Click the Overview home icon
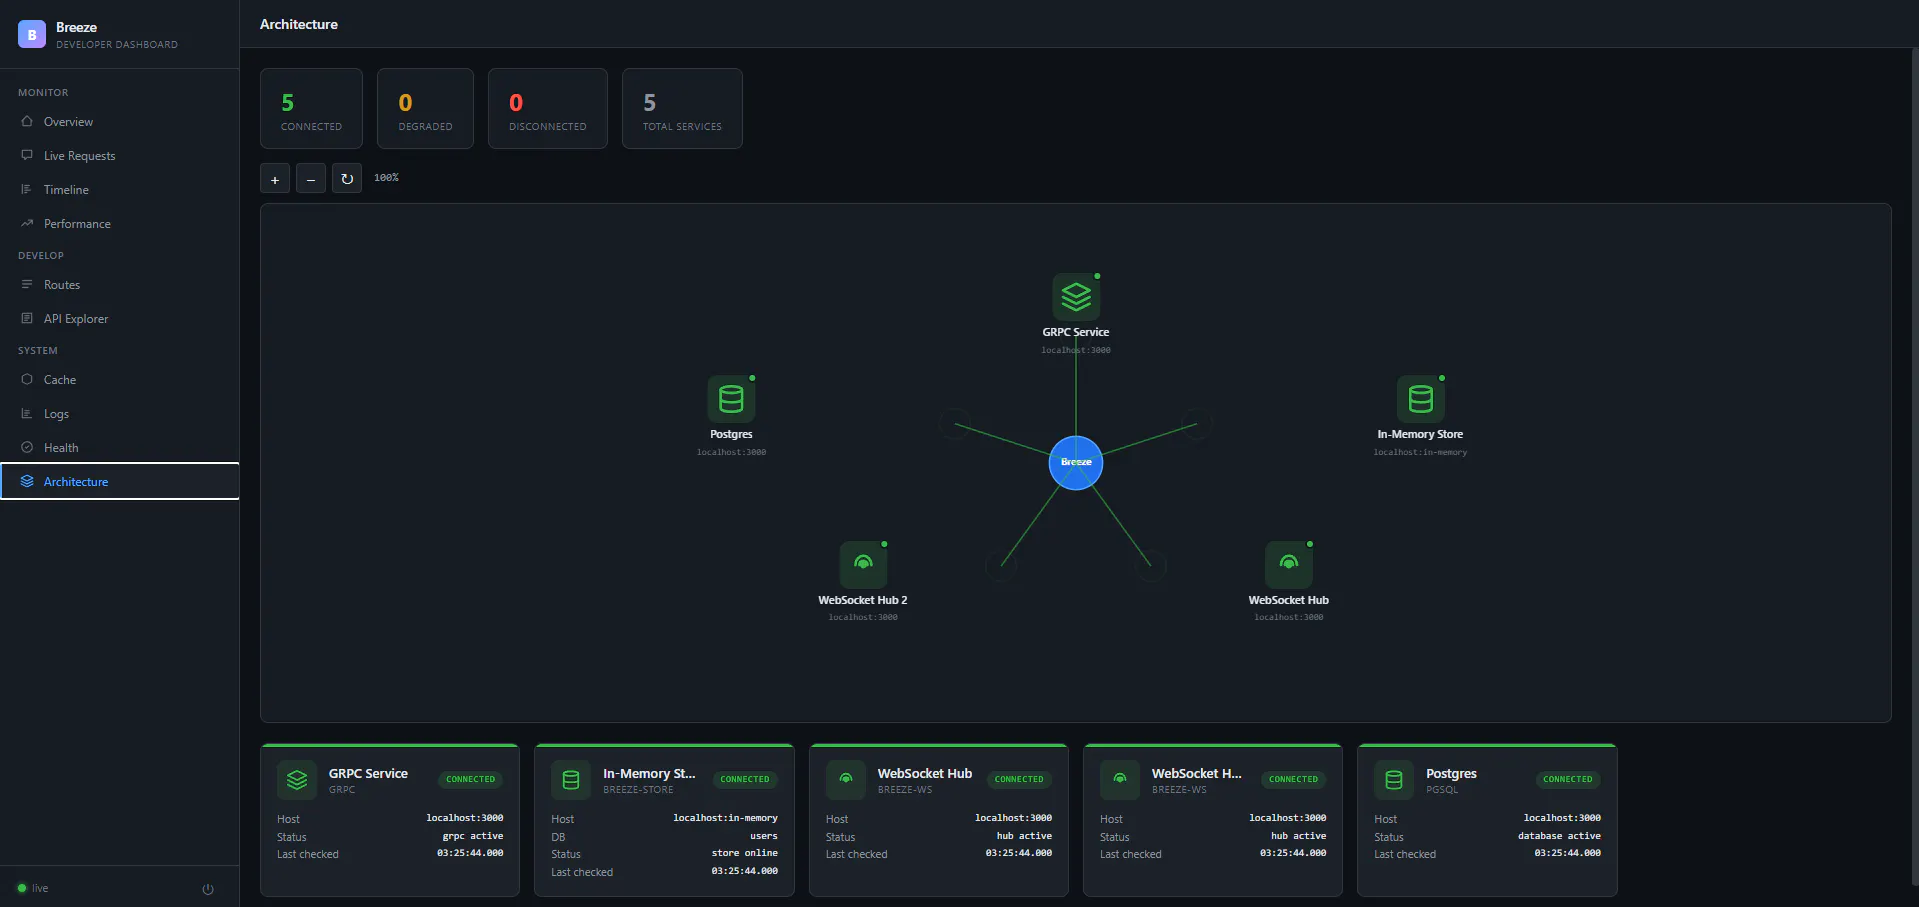This screenshot has width=1919, height=907. tap(27, 121)
